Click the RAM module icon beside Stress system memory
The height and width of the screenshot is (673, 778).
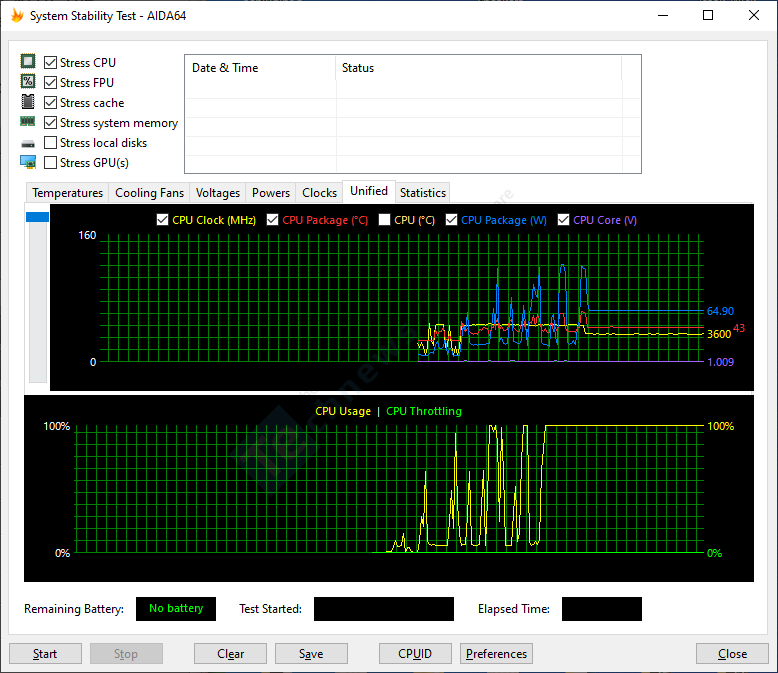(28, 121)
